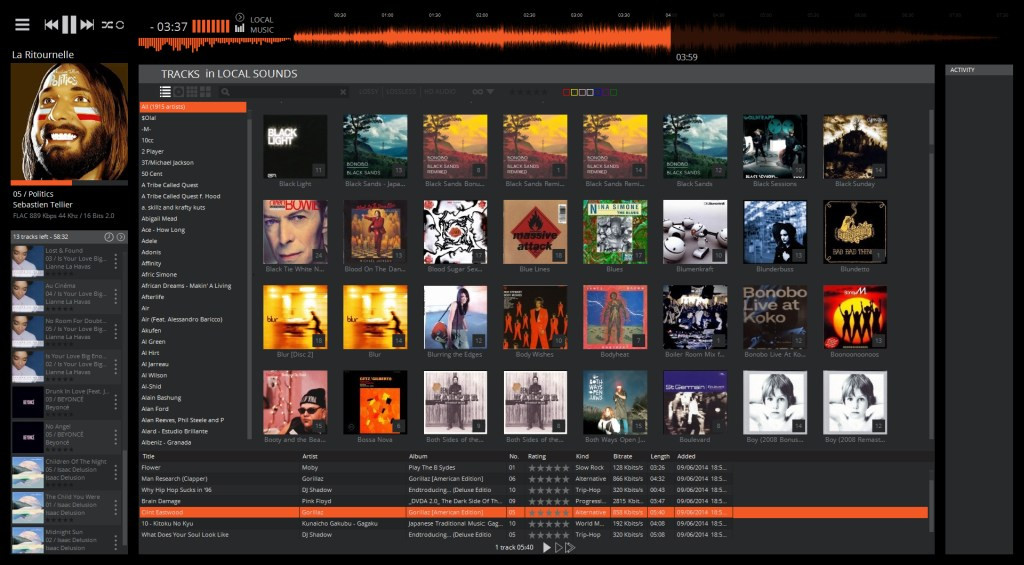
Task: Open the Black Light album thumbnail
Action: tap(295, 147)
